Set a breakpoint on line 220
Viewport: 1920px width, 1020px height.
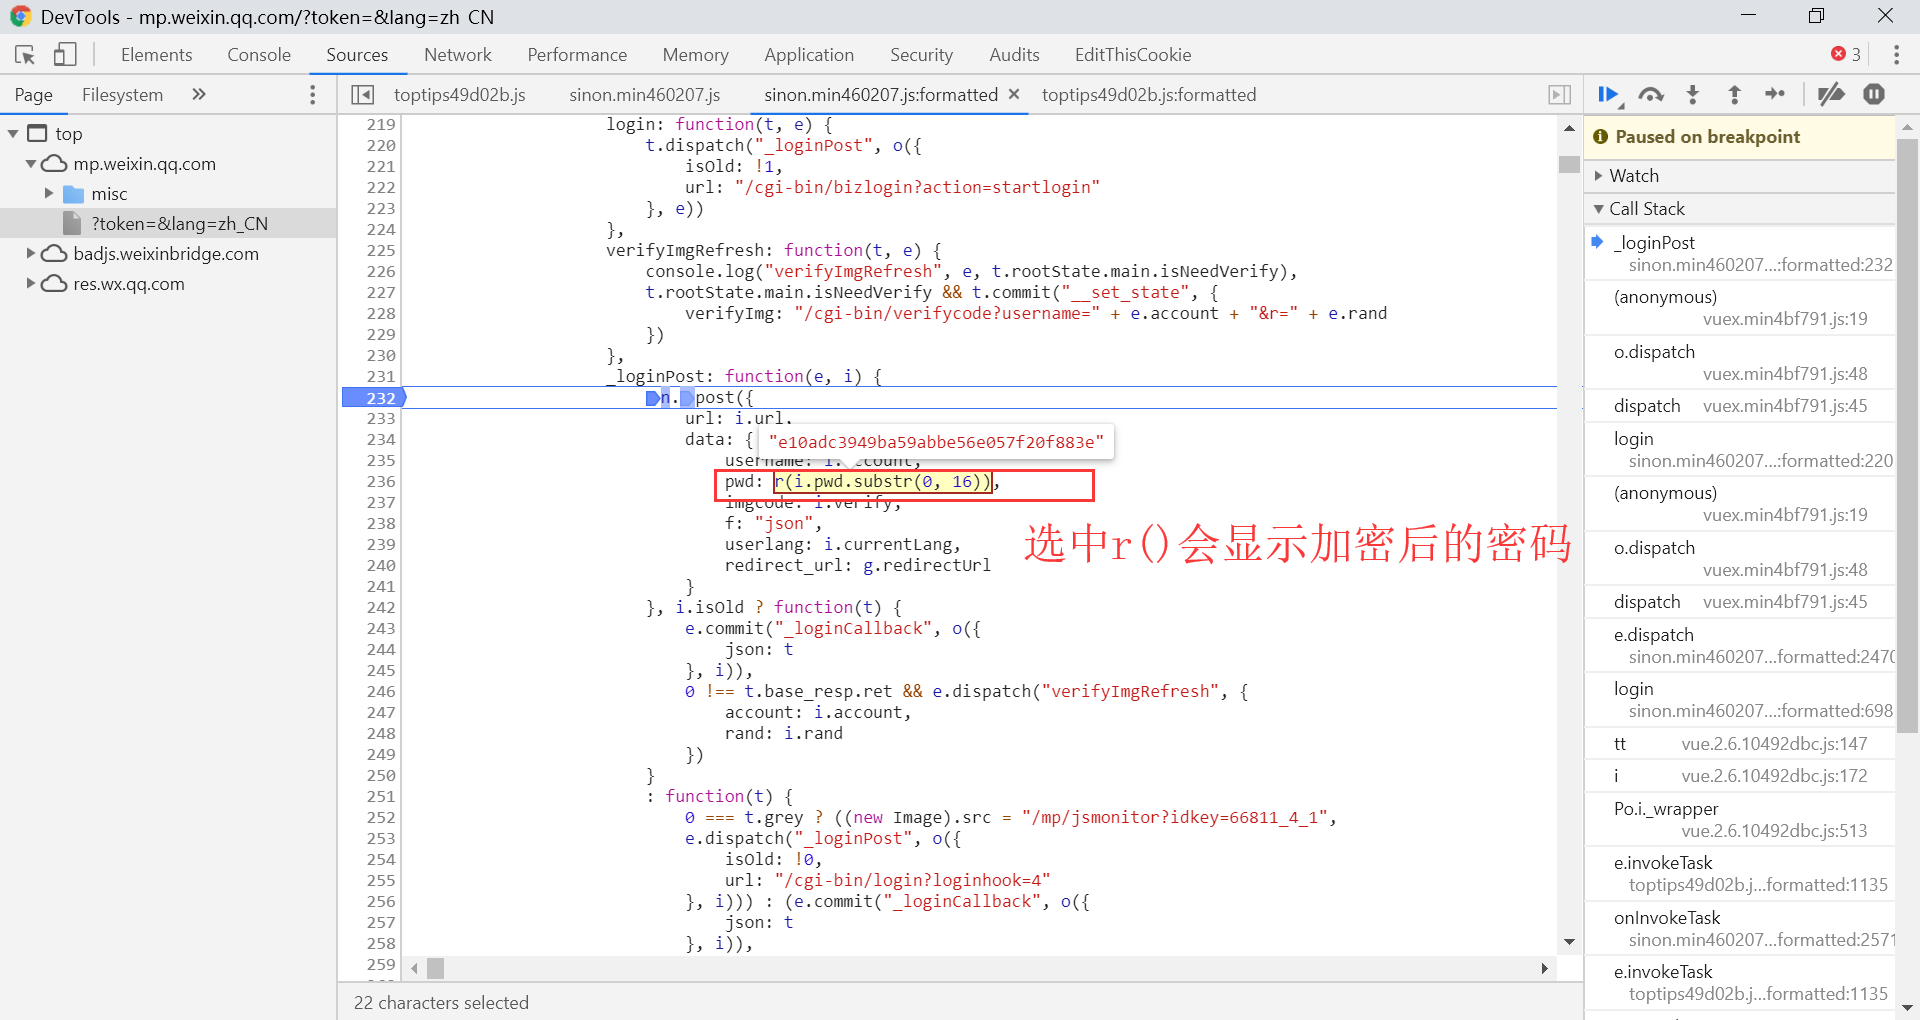pos(380,146)
